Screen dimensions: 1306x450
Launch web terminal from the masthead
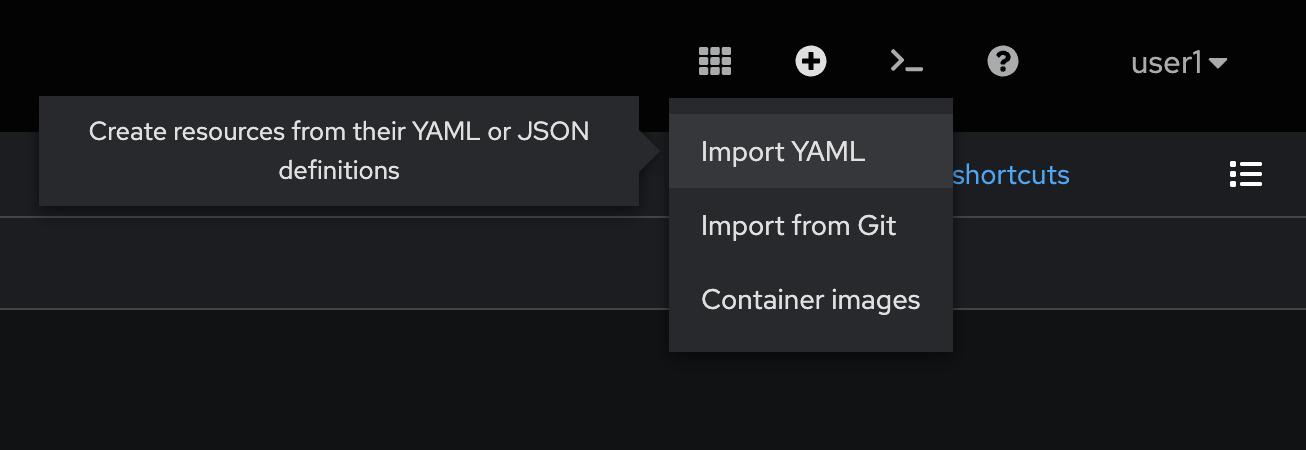(907, 62)
